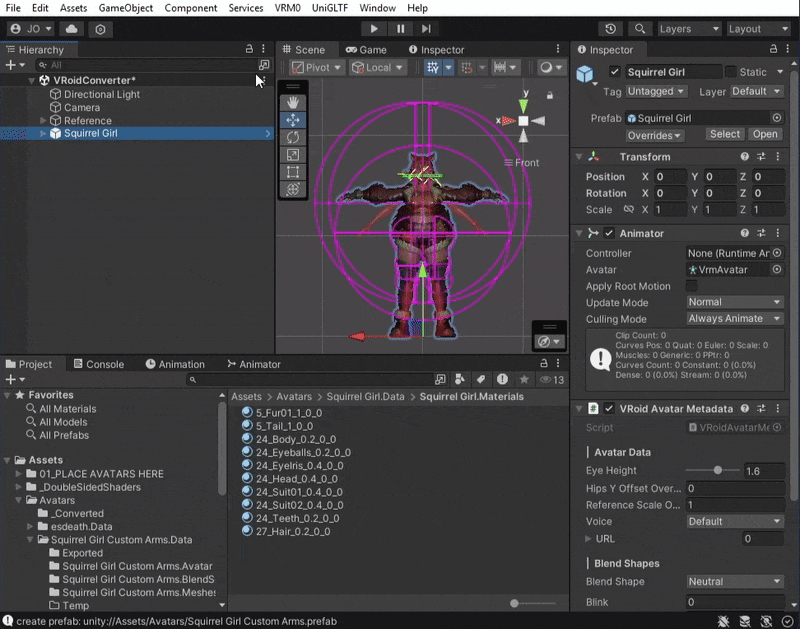Image resolution: width=800 pixels, height=629 pixels.
Task: Click the package manager hexagon toolbar icon
Action: pos(100,29)
